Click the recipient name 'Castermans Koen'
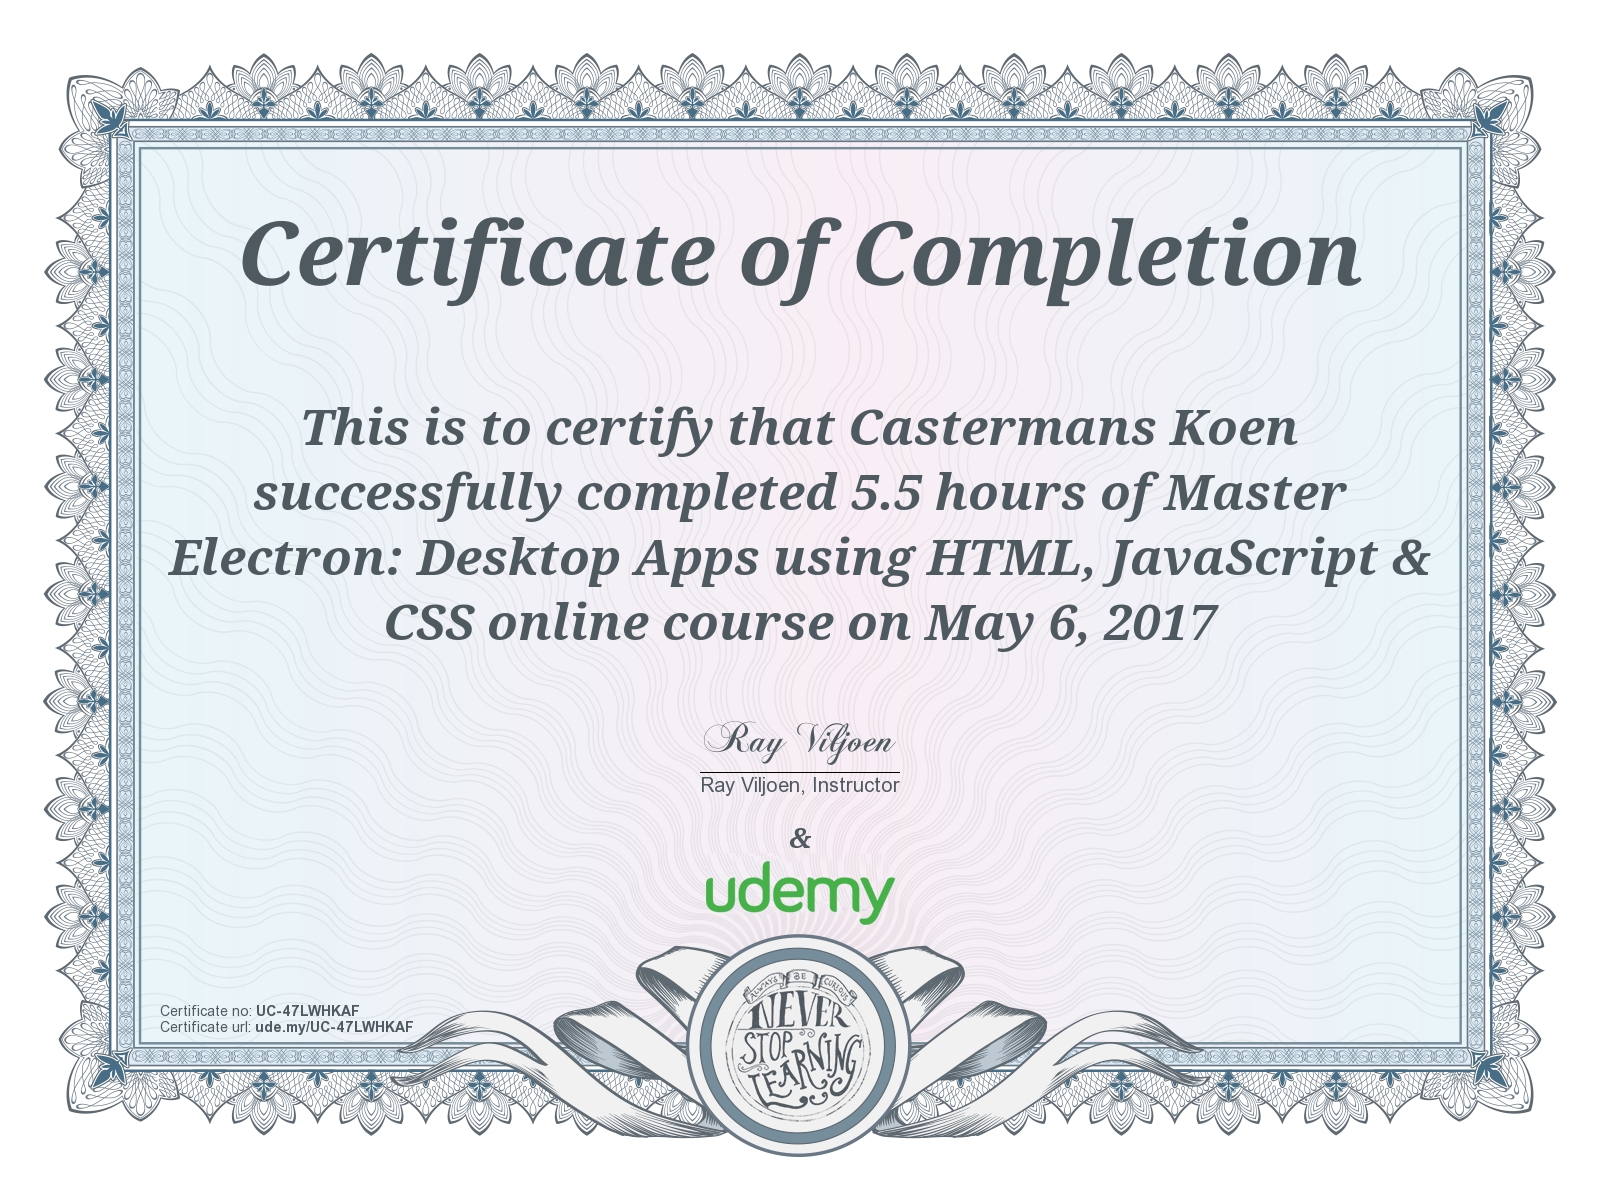Viewport: 1600px width, 1194px height. pos(1073,428)
